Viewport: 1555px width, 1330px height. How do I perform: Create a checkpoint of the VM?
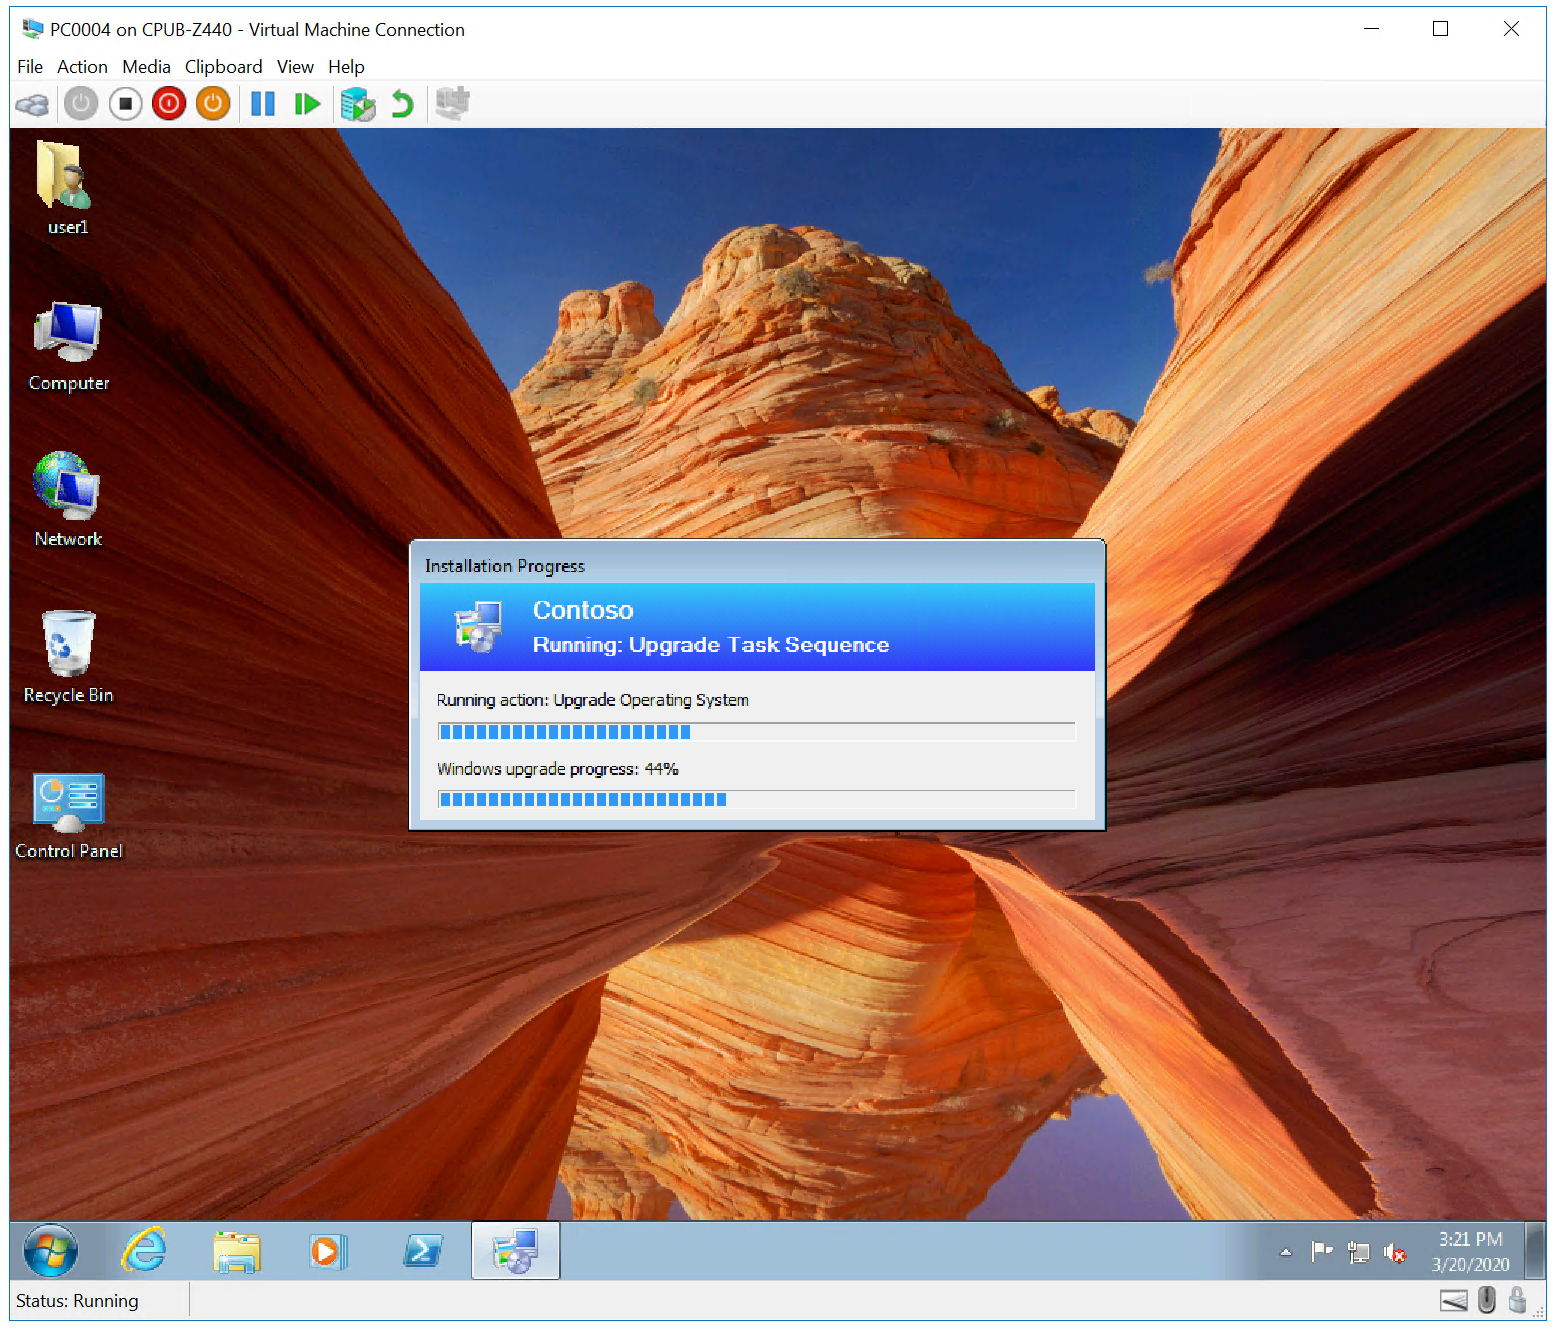click(357, 103)
